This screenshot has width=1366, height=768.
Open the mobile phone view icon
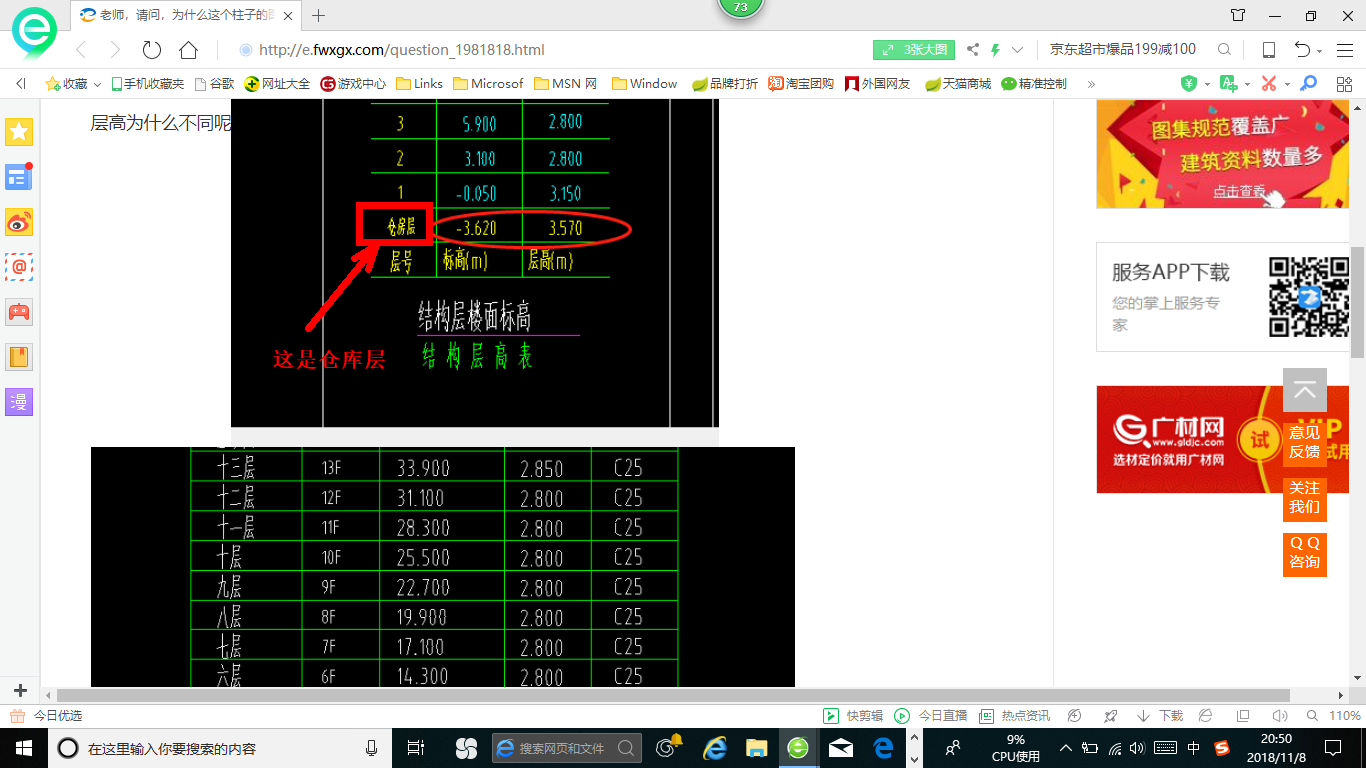1269,50
